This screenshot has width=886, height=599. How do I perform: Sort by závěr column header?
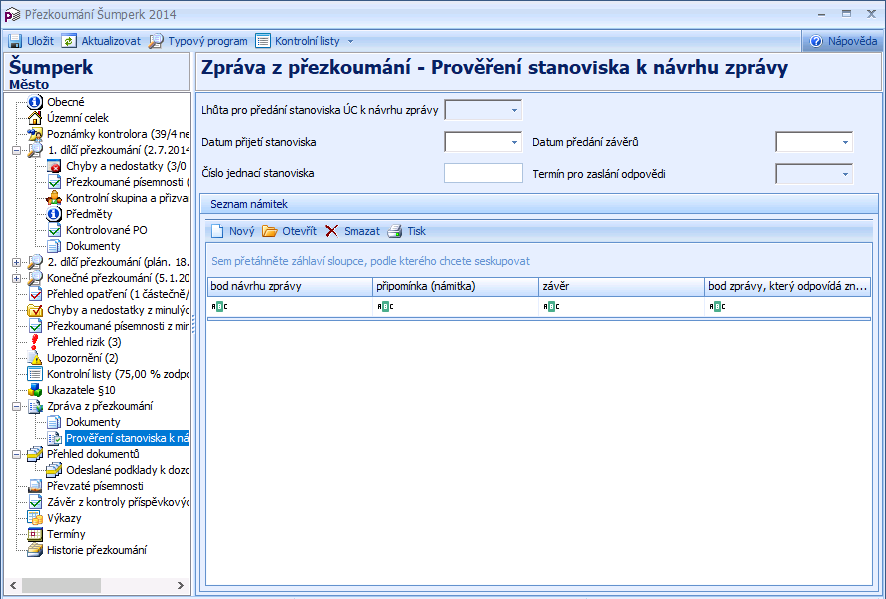pyautogui.click(x=622, y=287)
